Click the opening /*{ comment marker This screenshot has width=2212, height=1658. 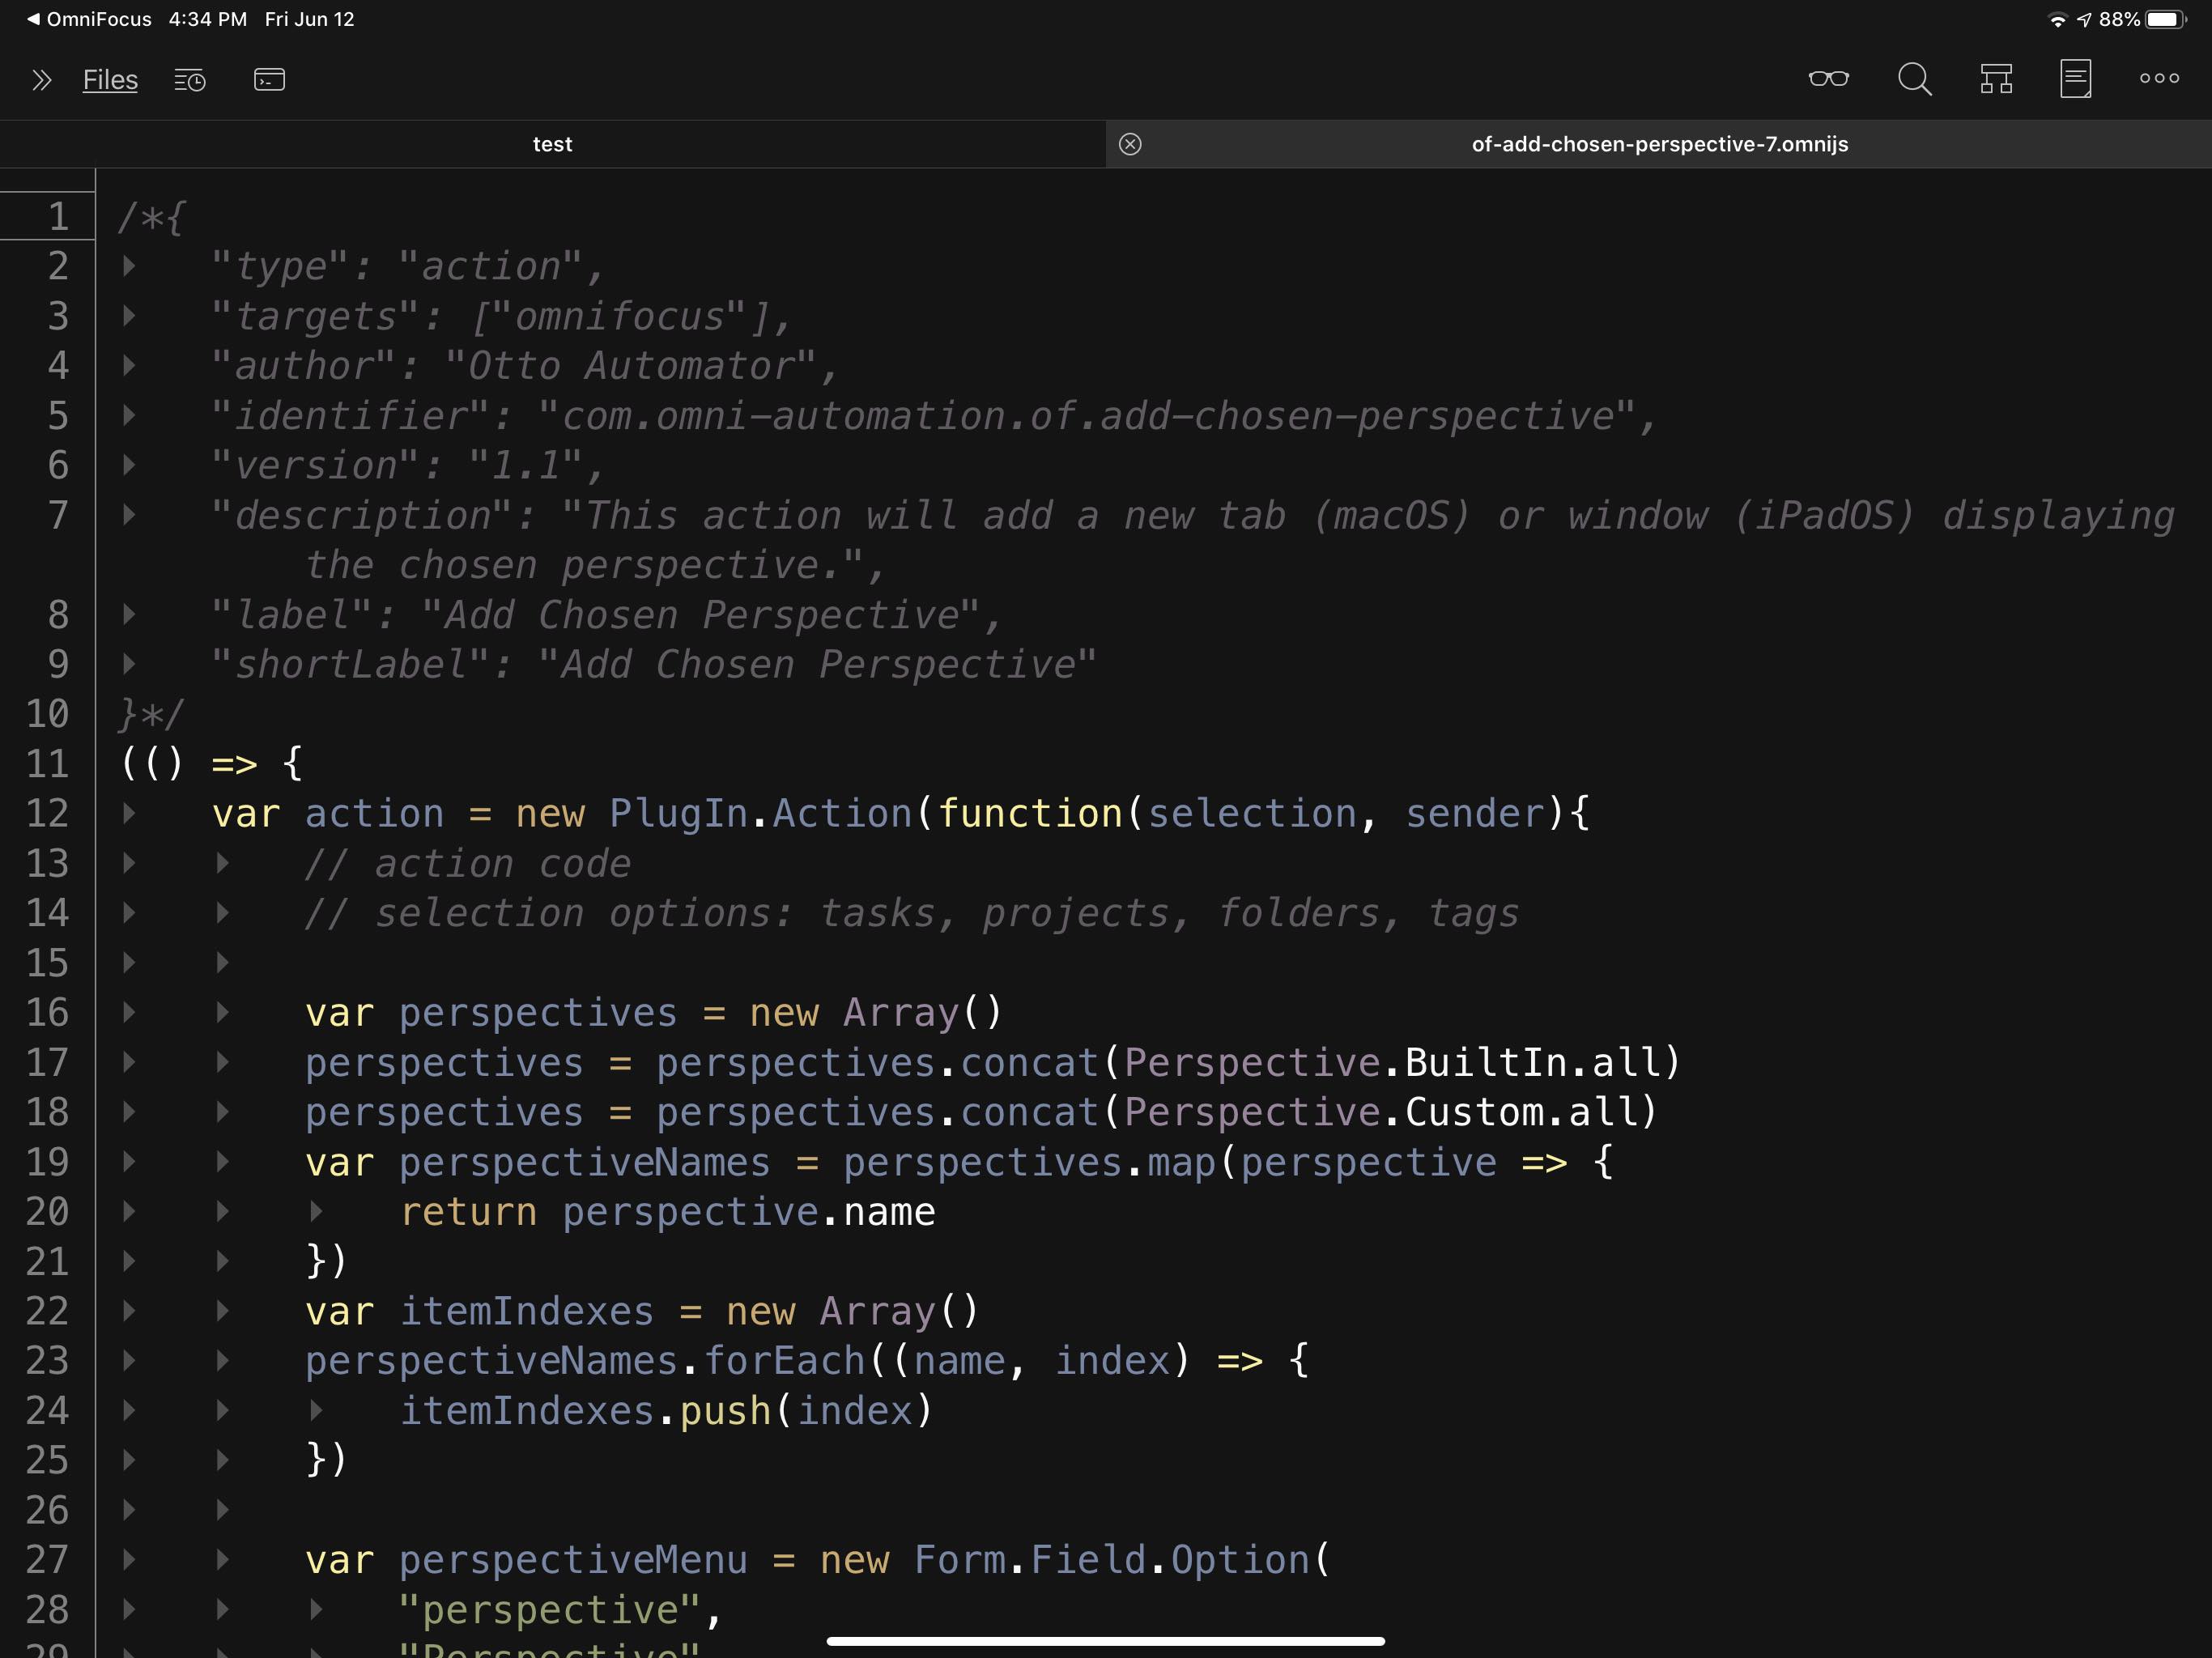(151, 217)
